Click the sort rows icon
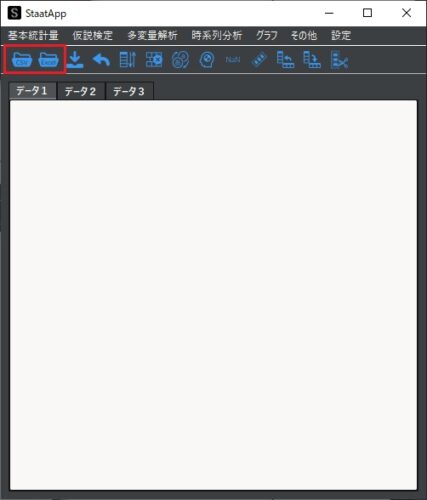The image size is (427, 500). point(128,60)
